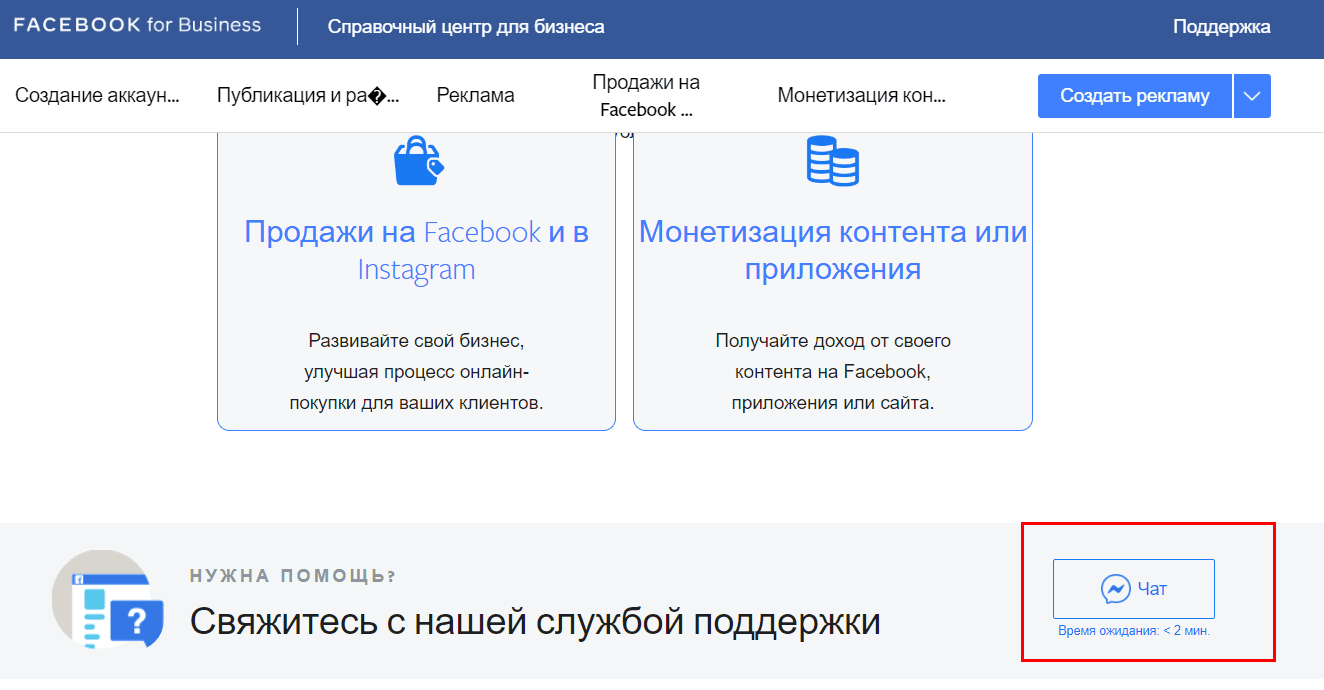Image resolution: width=1324 pixels, height=690 pixels.
Task: Open Монетизация контента или приложения heading
Action: (833, 251)
